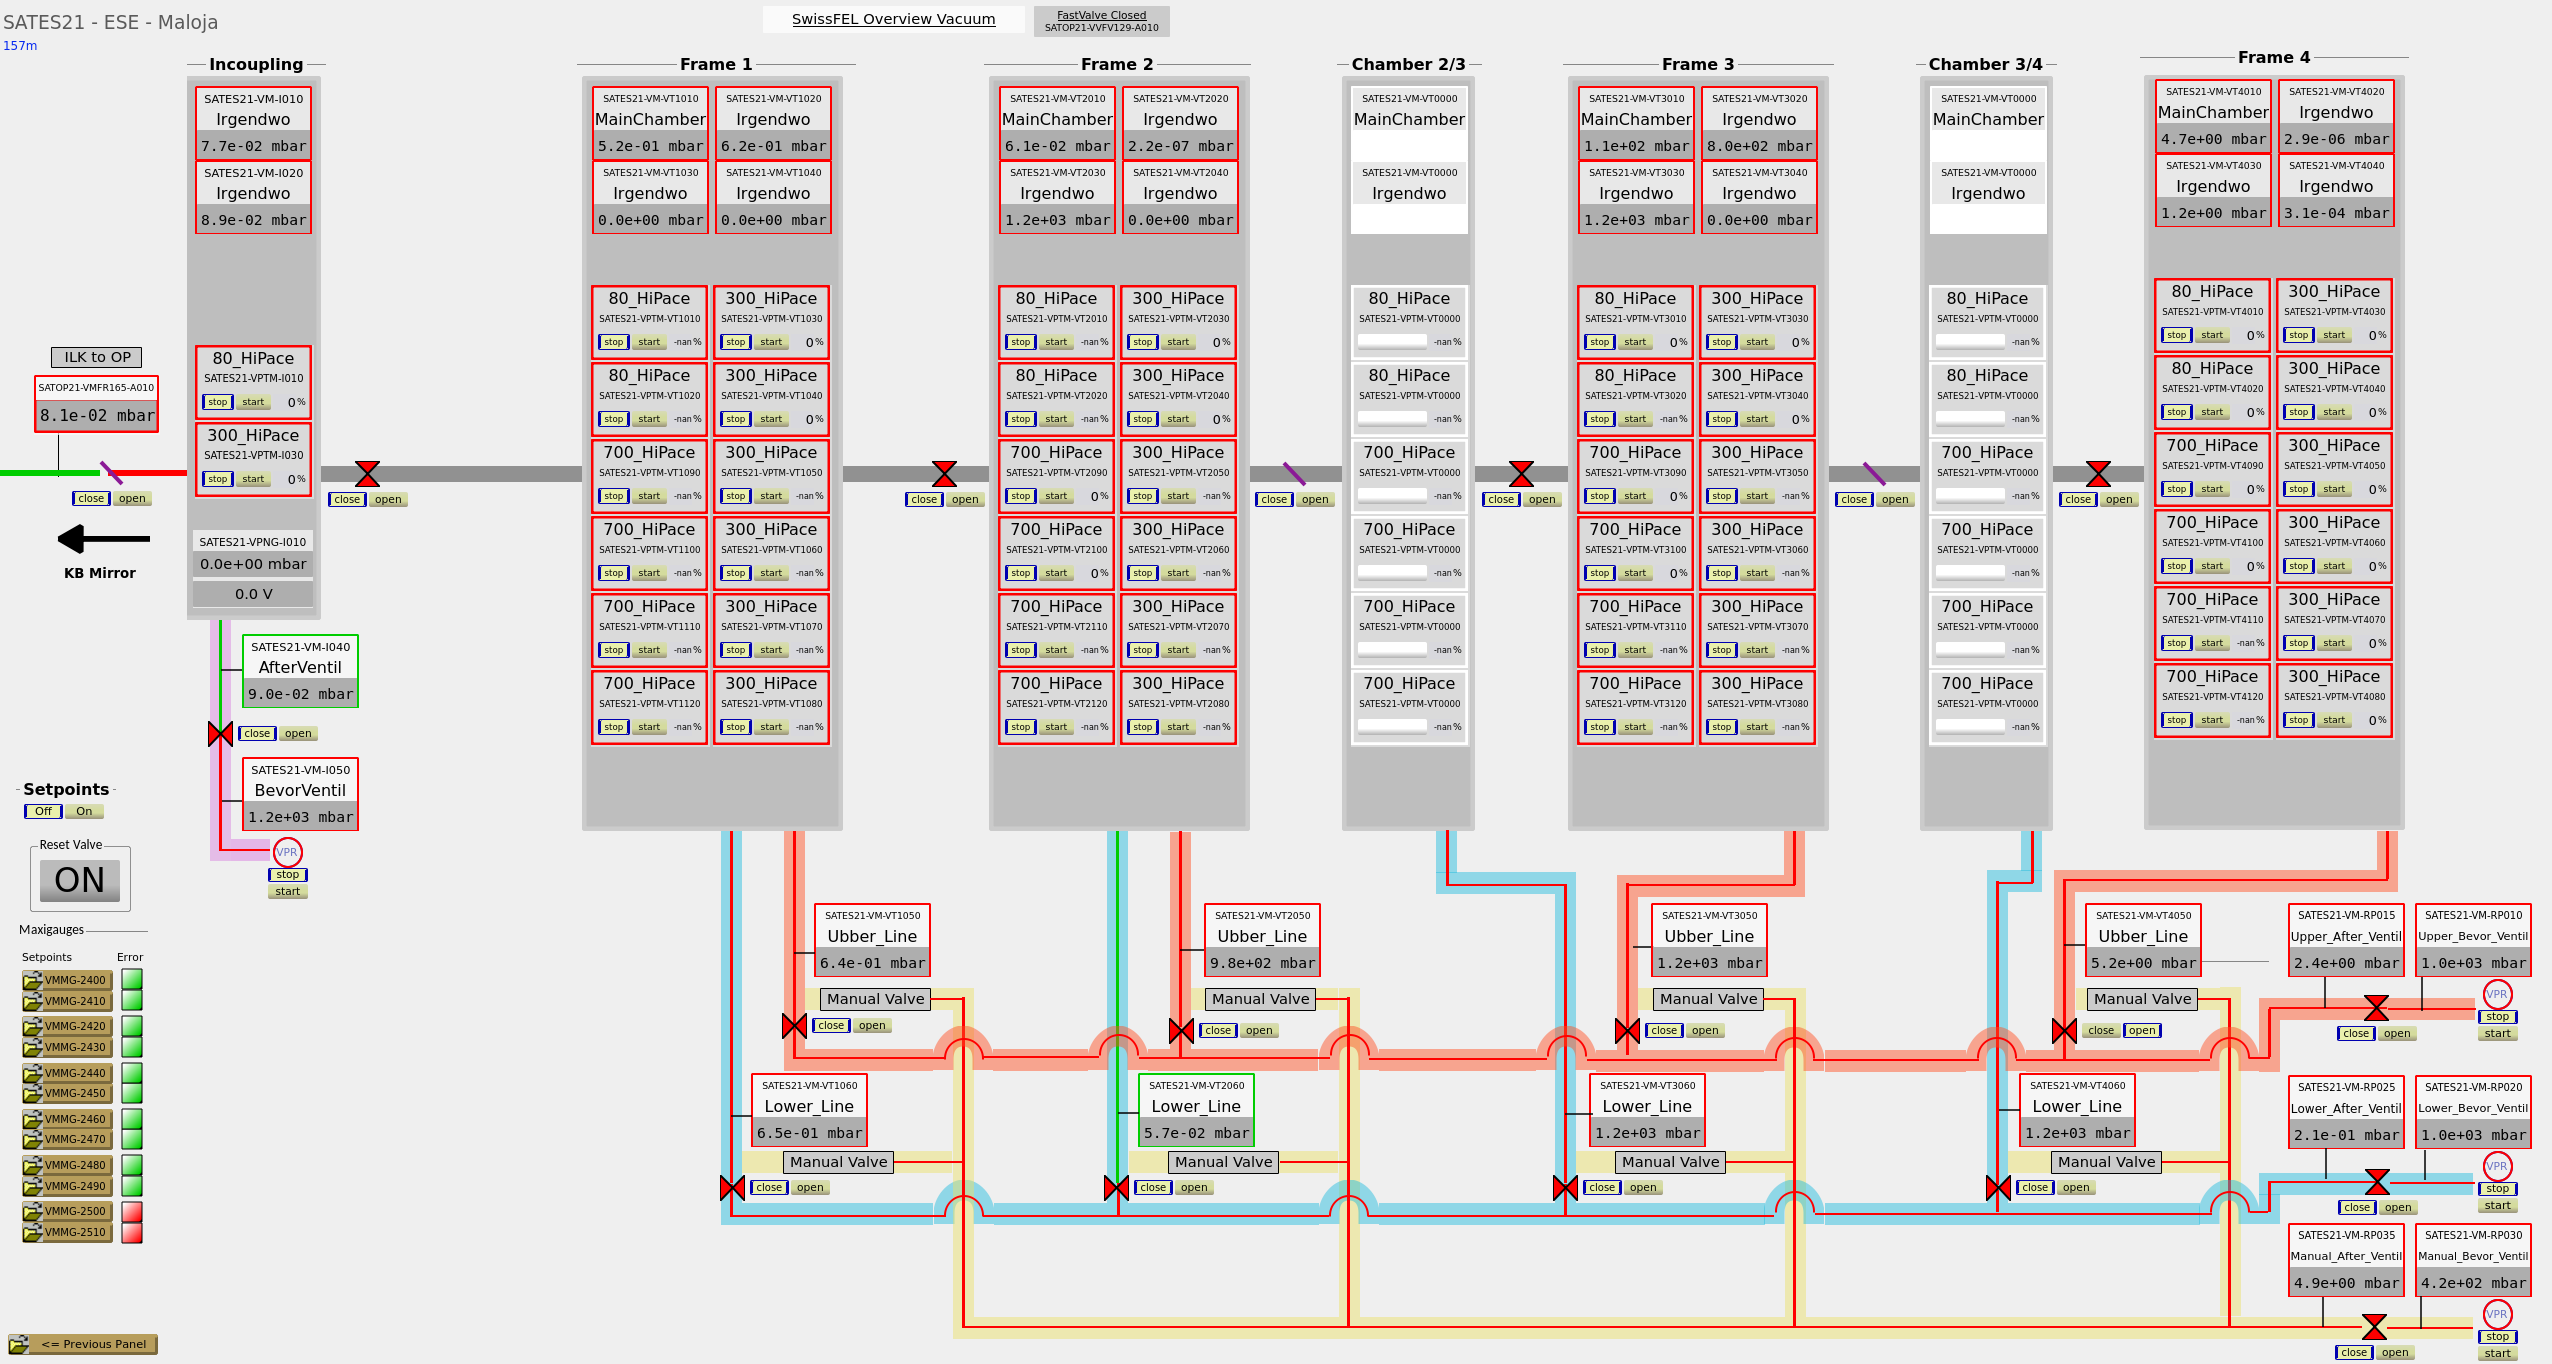Screen dimensions: 2552x1364
Task: Click the VMMG-2400 green error indicator
Action: 132,979
